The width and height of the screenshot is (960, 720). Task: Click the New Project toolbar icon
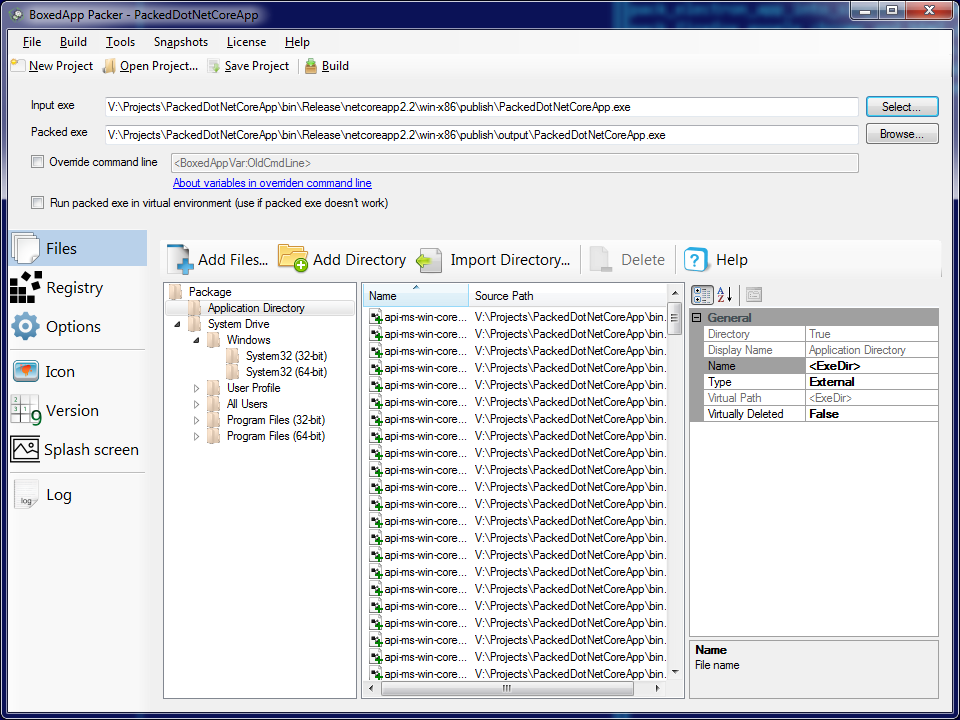click(18, 66)
